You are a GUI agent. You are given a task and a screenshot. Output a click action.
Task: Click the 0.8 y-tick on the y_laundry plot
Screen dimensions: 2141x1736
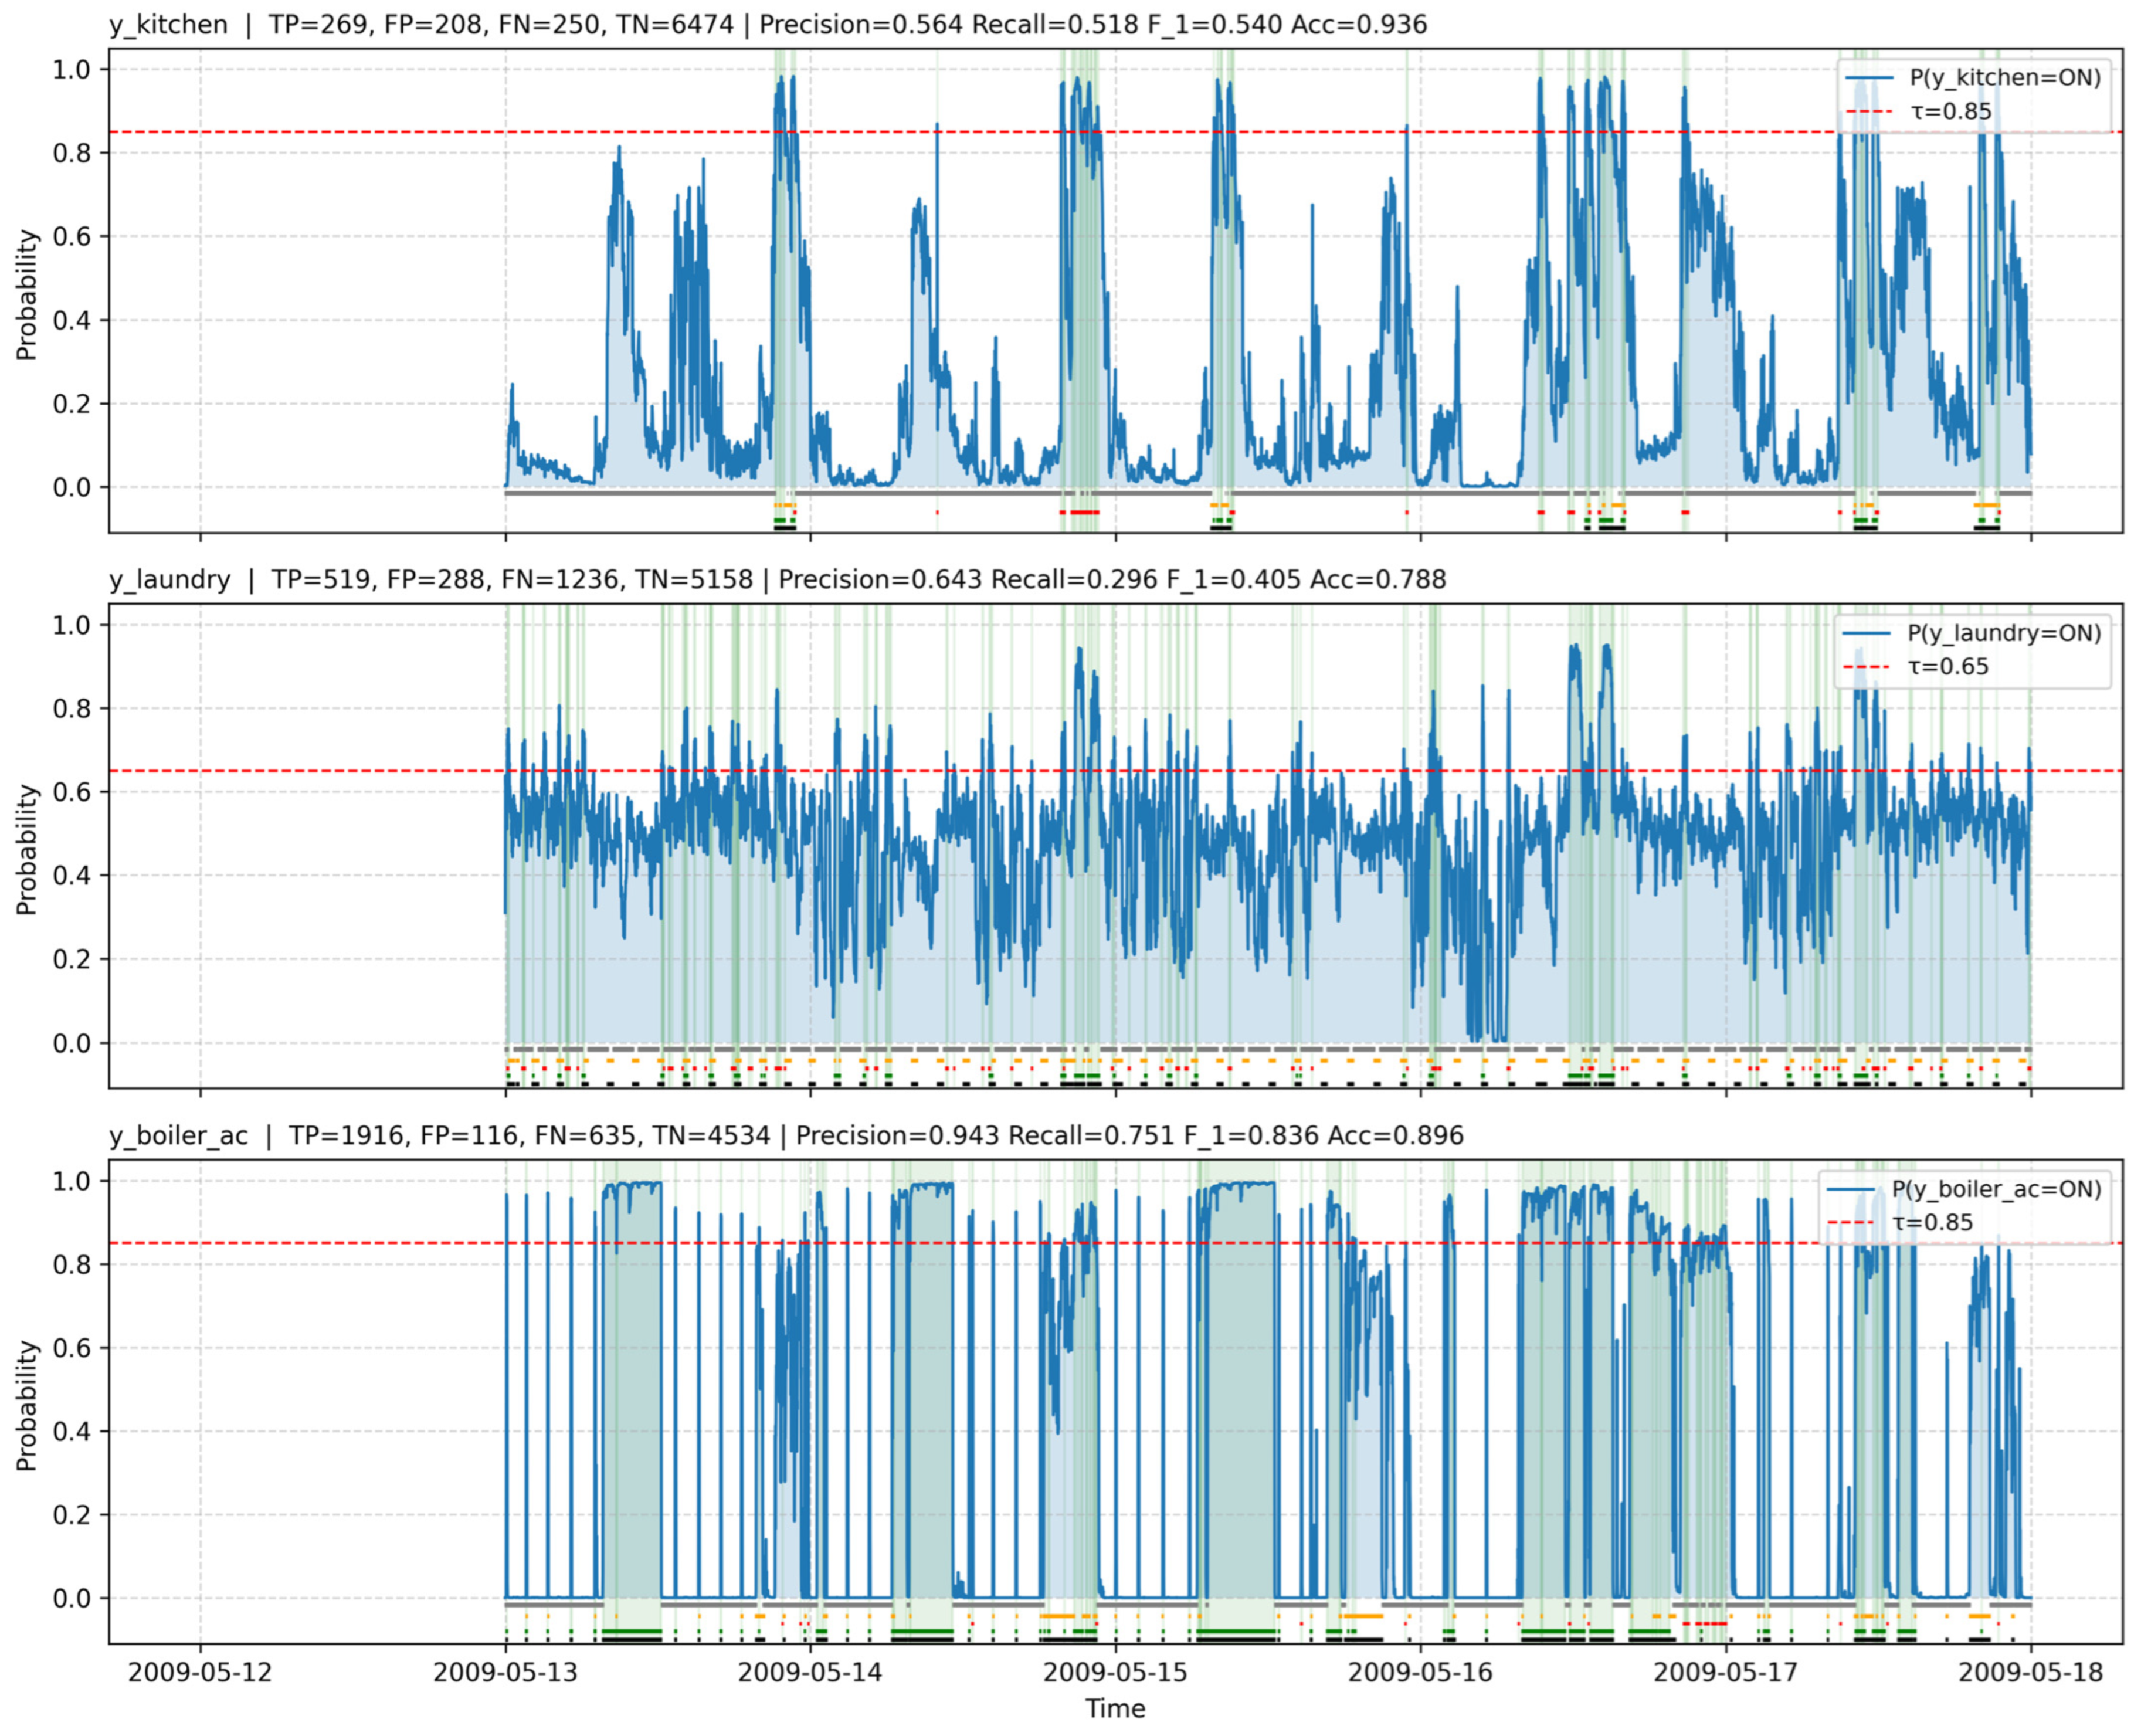click(x=71, y=708)
